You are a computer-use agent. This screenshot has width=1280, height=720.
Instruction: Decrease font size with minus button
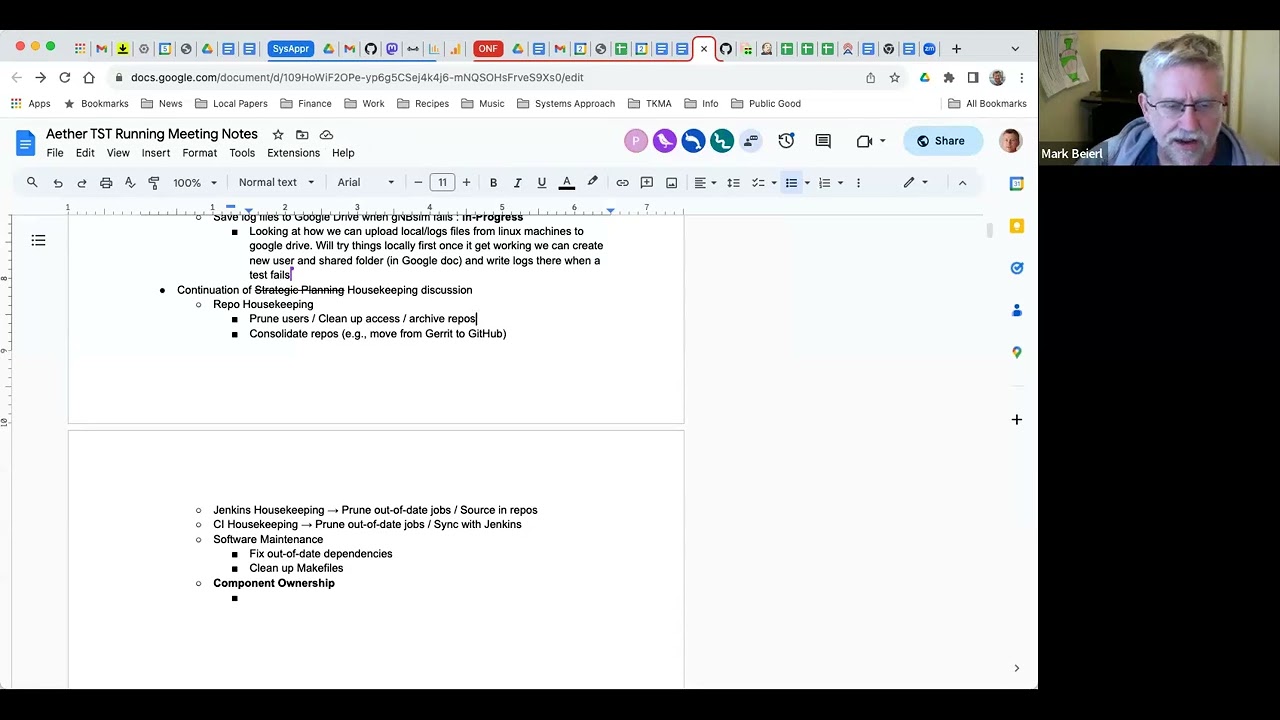pos(418,182)
